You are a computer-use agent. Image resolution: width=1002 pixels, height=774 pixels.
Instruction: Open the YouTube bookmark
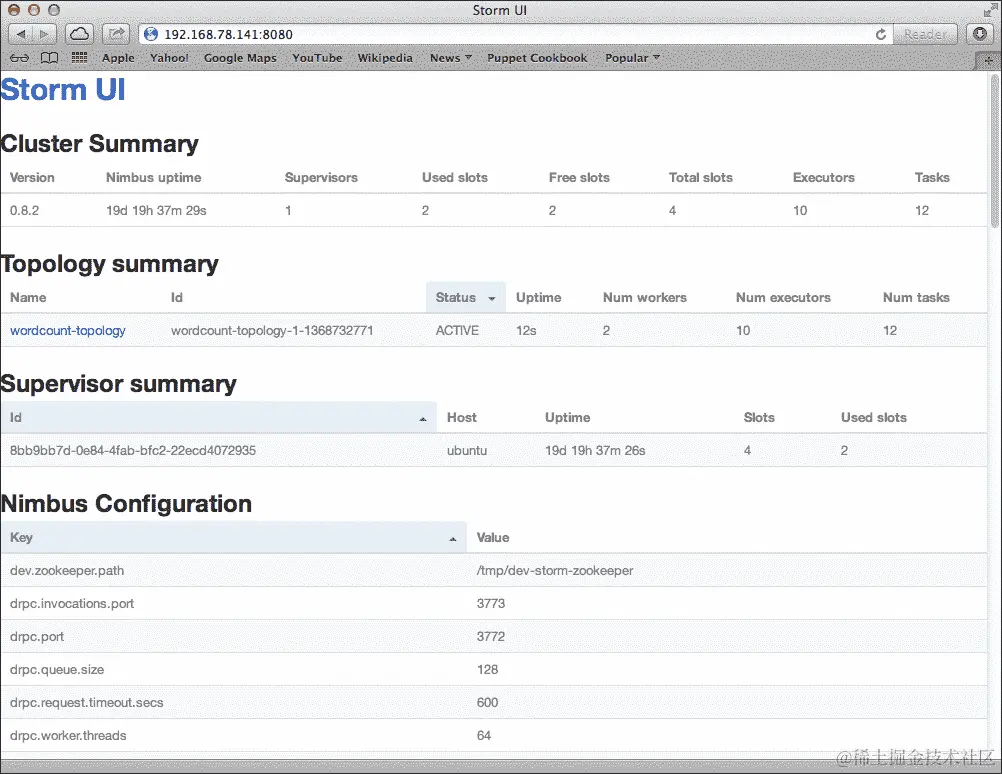pyautogui.click(x=317, y=58)
